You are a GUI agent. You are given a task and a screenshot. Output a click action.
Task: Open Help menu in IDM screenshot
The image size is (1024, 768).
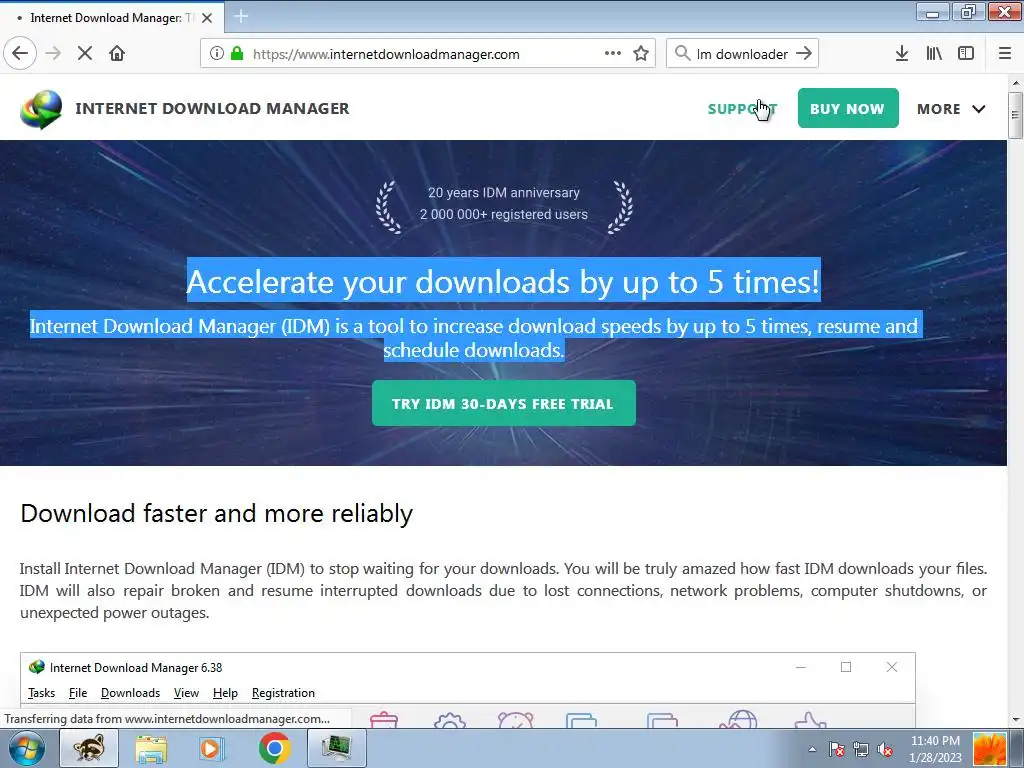click(x=225, y=693)
